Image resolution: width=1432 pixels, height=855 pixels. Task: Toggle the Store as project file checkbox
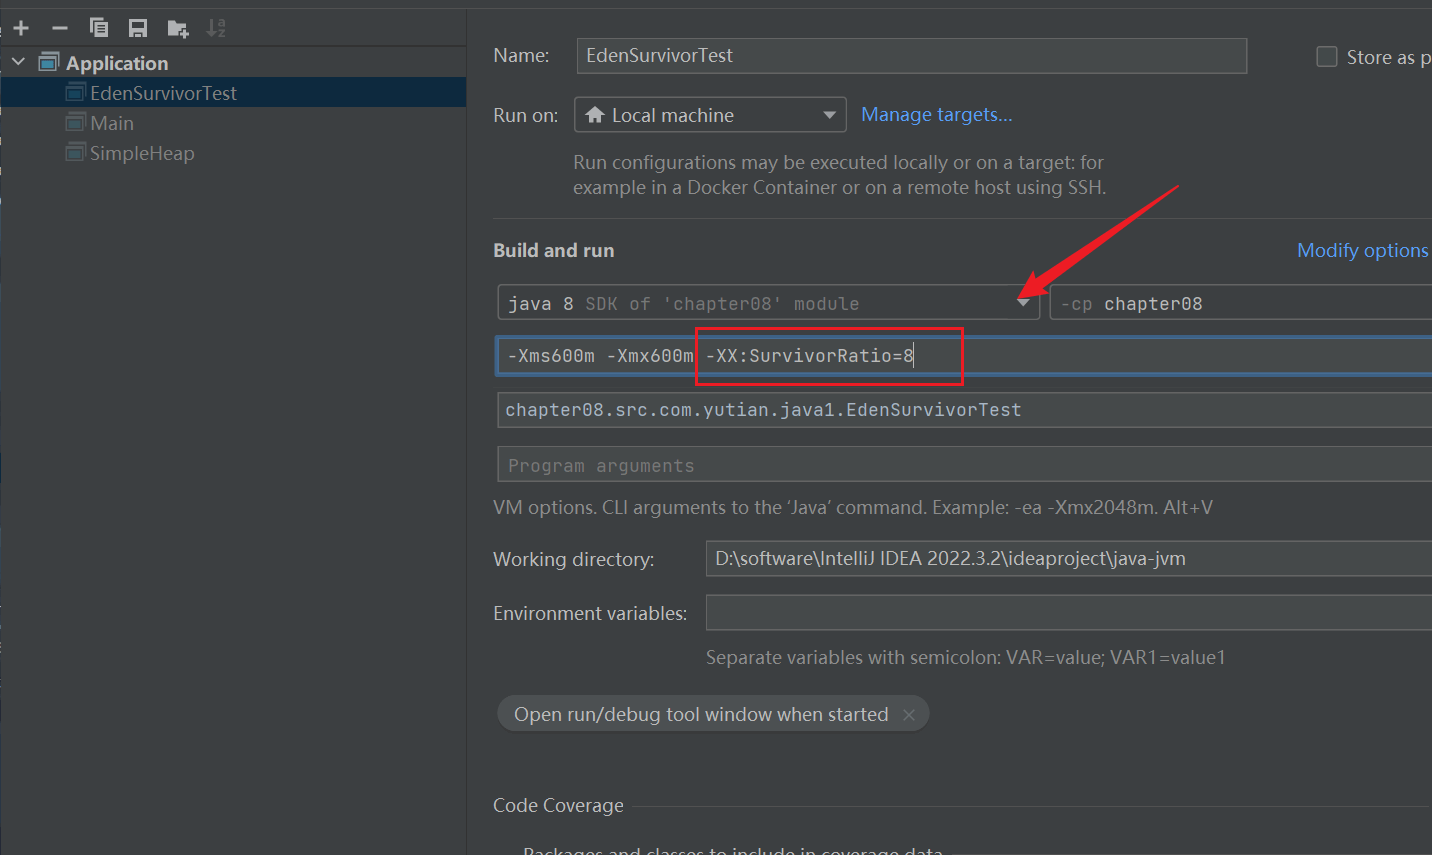(1326, 57)
